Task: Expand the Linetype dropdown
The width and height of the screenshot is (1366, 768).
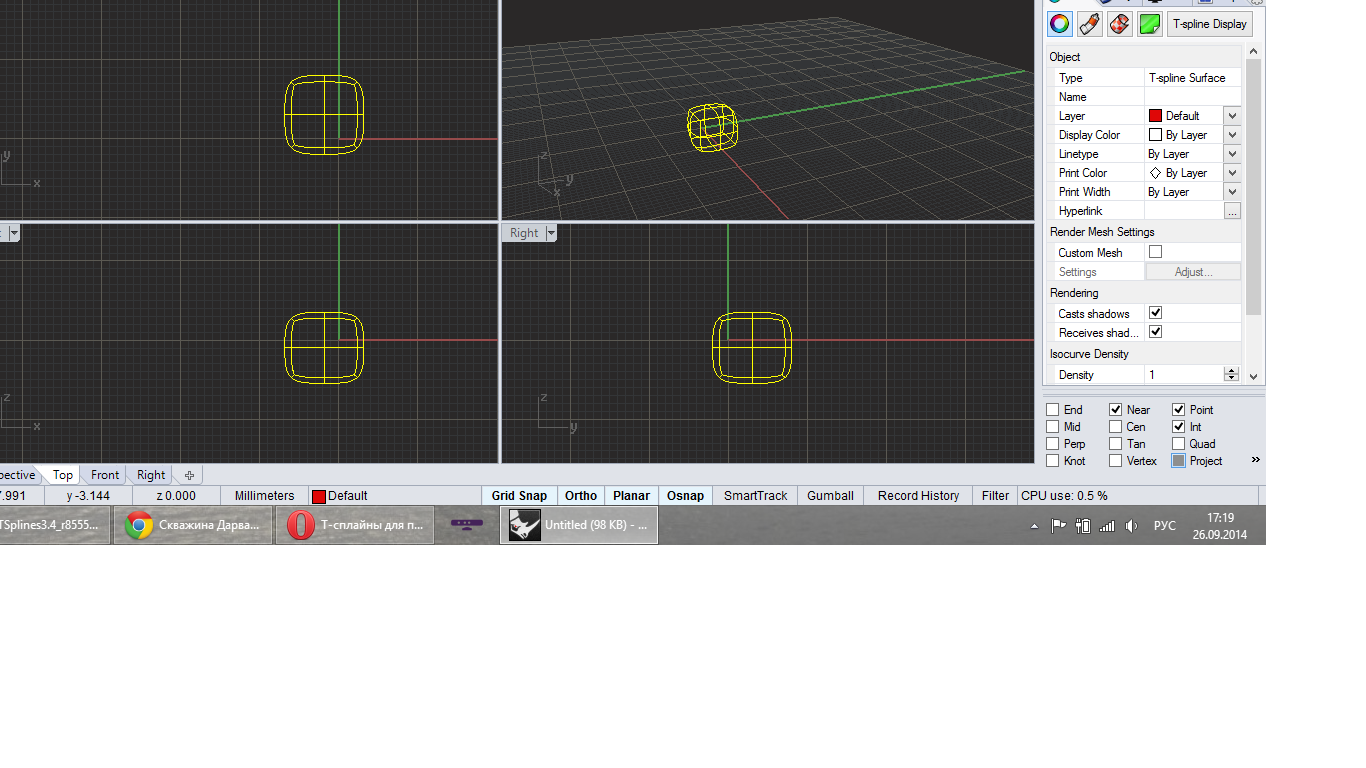Action: pyautogui.click(x=1232, y=154)
